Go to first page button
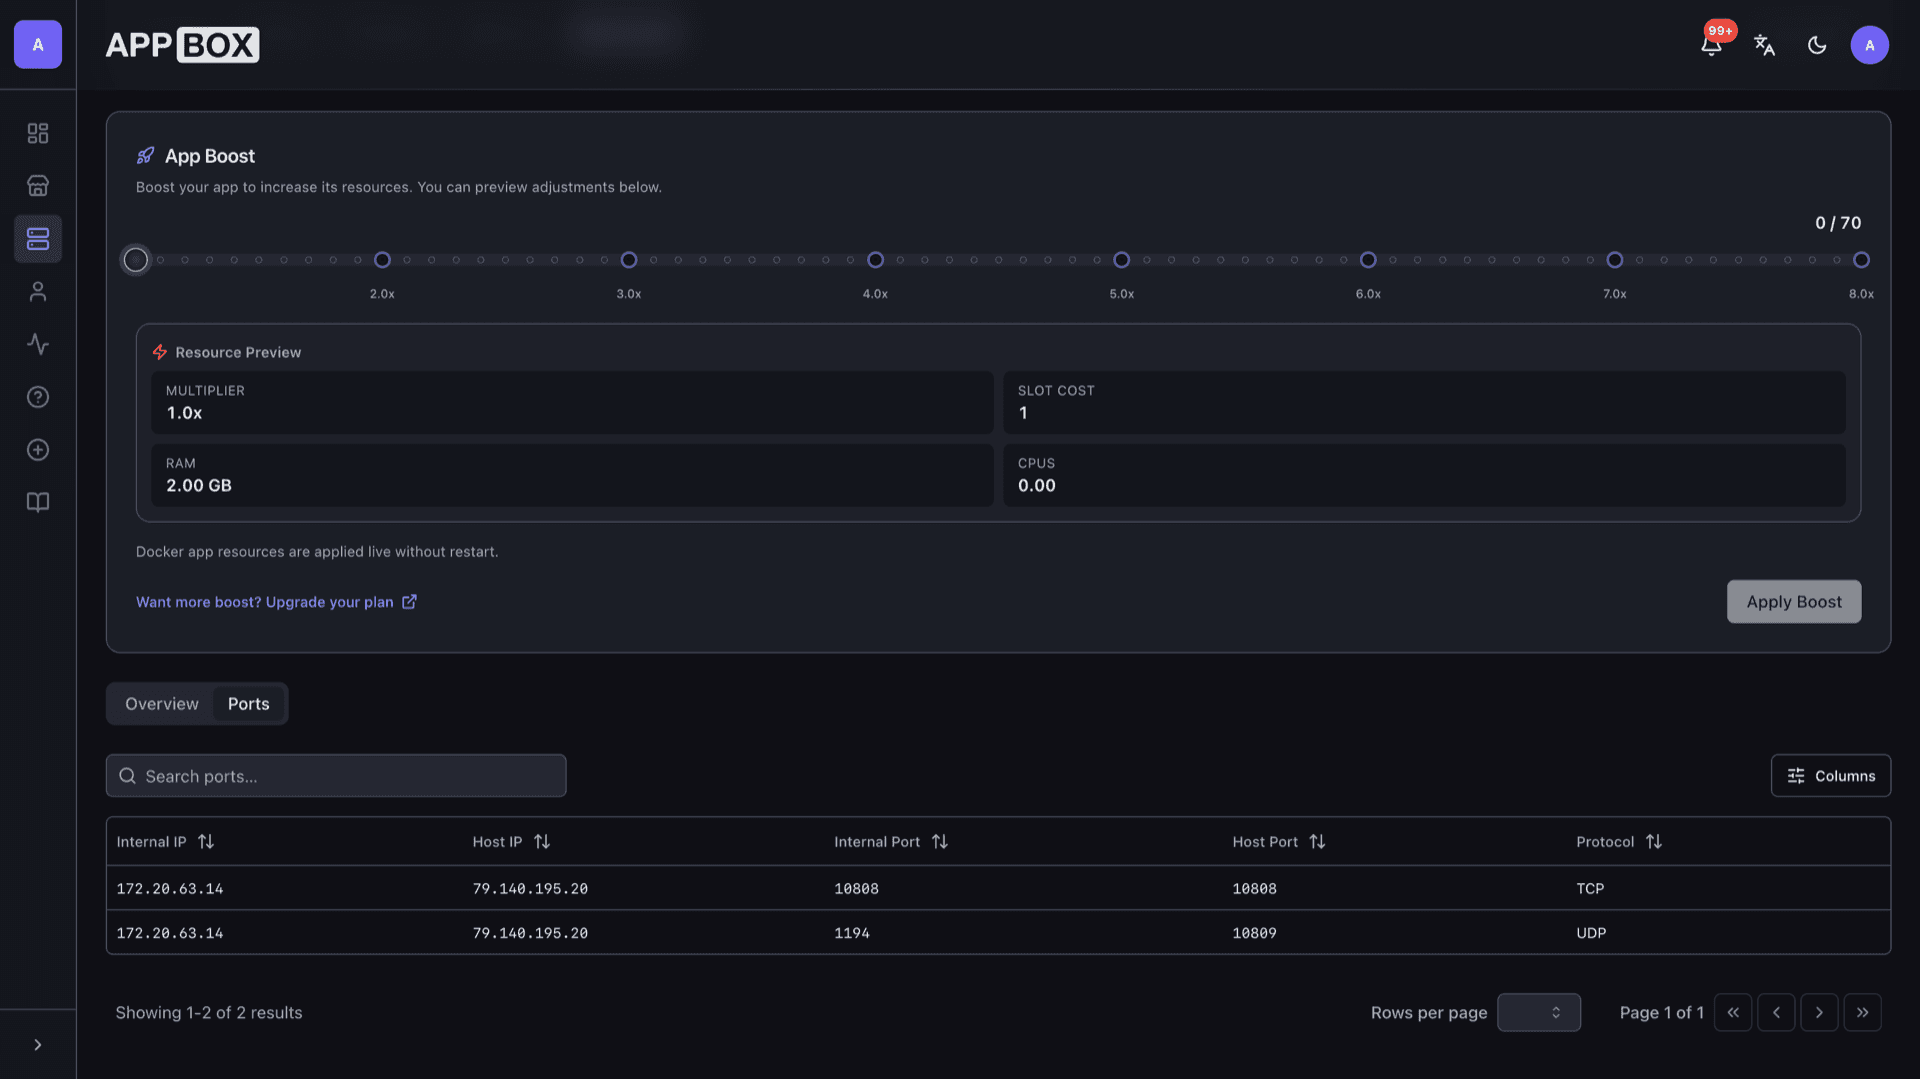Viewport: 1920px width, 1079px height. (x=1733, y=1013)
